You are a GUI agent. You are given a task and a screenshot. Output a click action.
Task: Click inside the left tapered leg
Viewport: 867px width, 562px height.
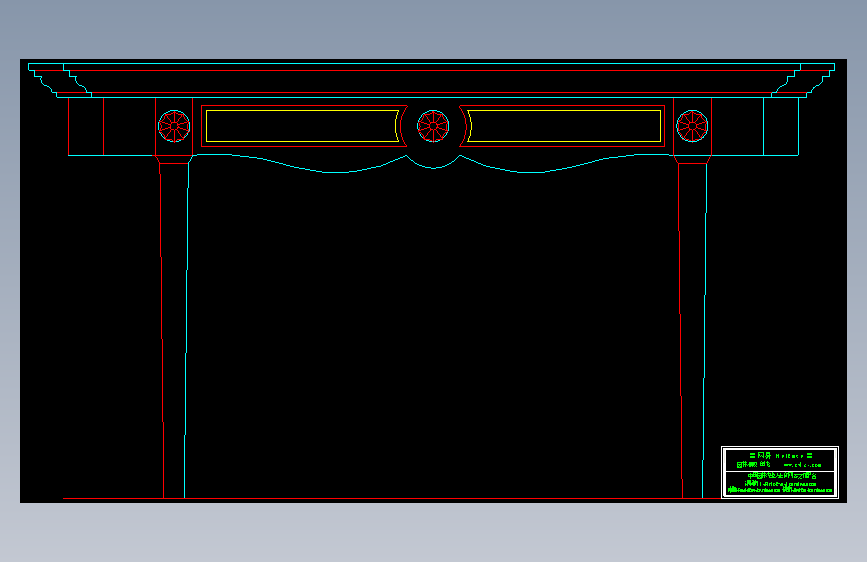pos(174,331)
